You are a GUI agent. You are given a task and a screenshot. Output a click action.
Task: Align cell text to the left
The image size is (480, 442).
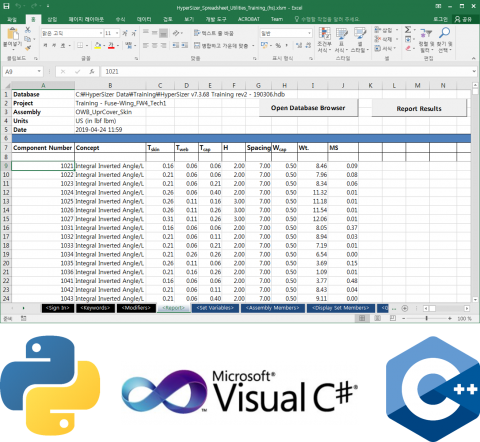click(146, 45)
